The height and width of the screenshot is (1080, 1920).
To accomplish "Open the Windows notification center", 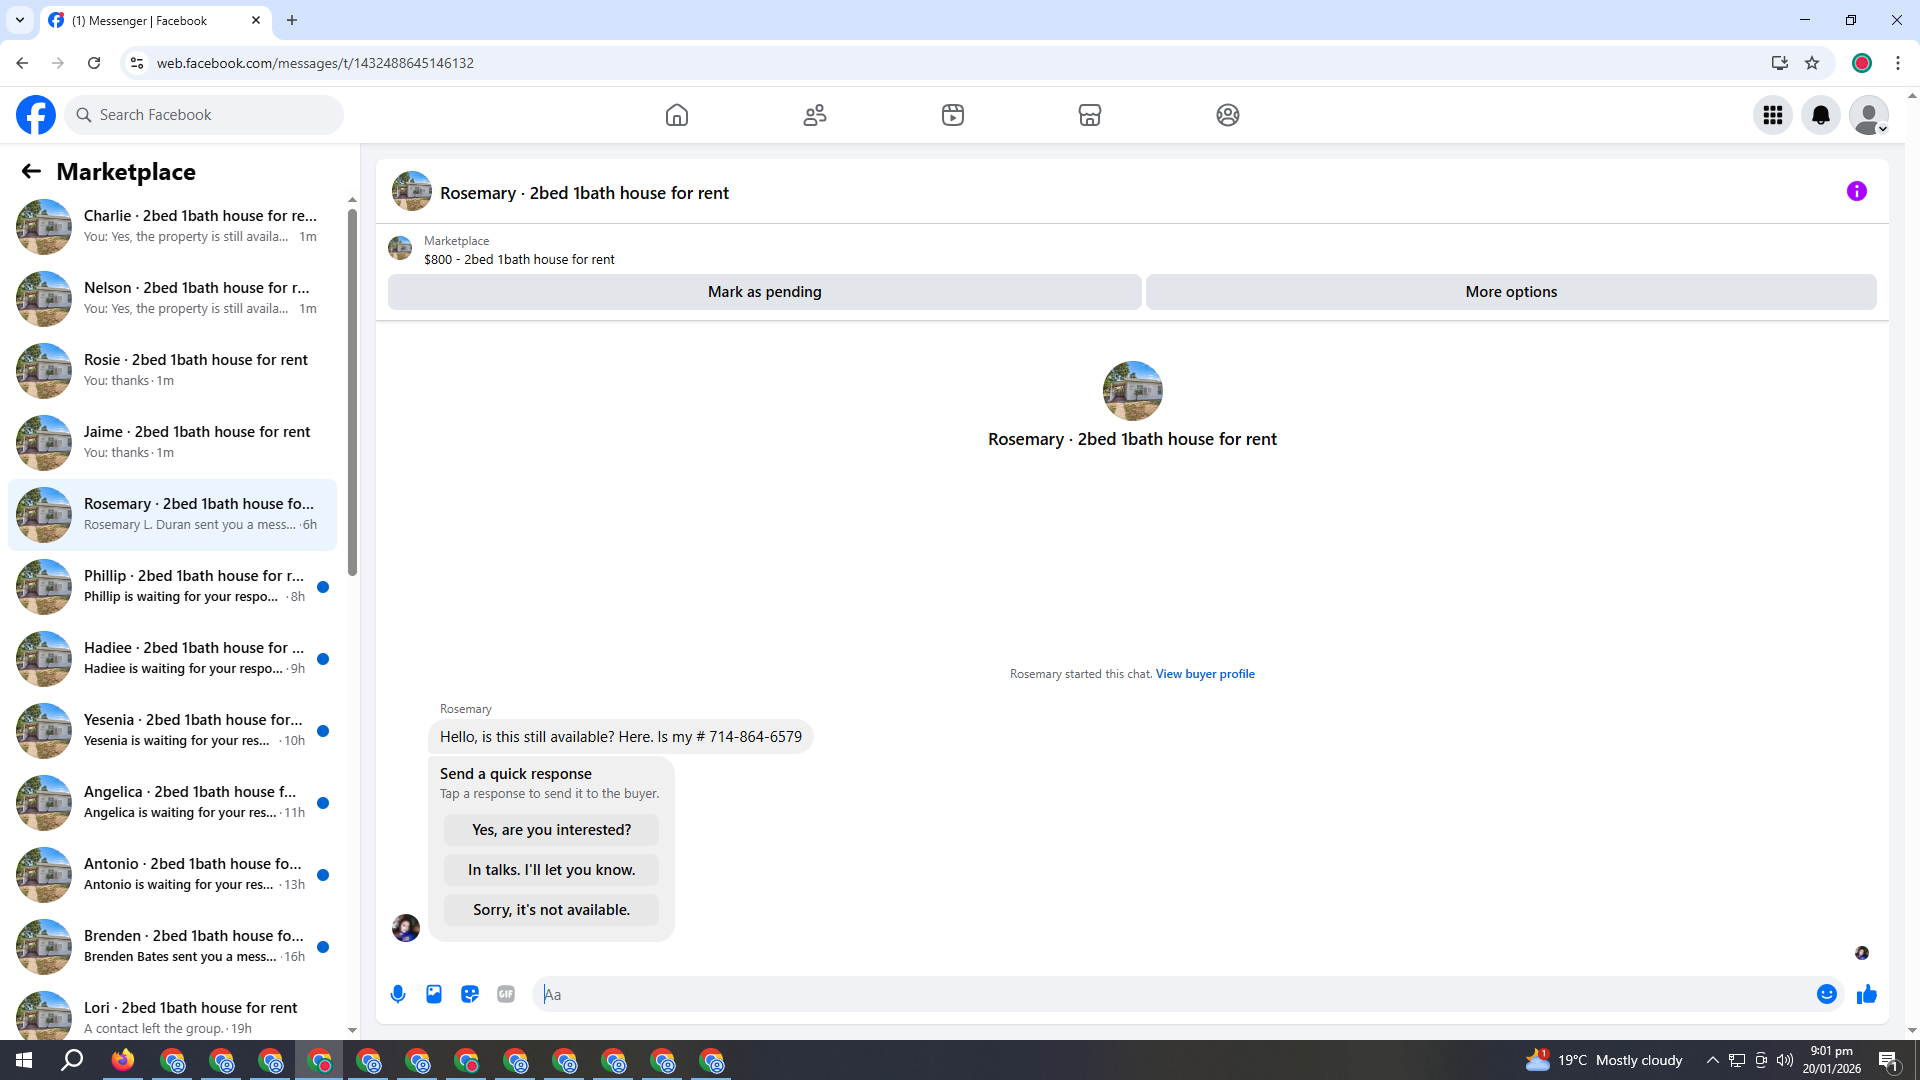I will [1889, 1061].
